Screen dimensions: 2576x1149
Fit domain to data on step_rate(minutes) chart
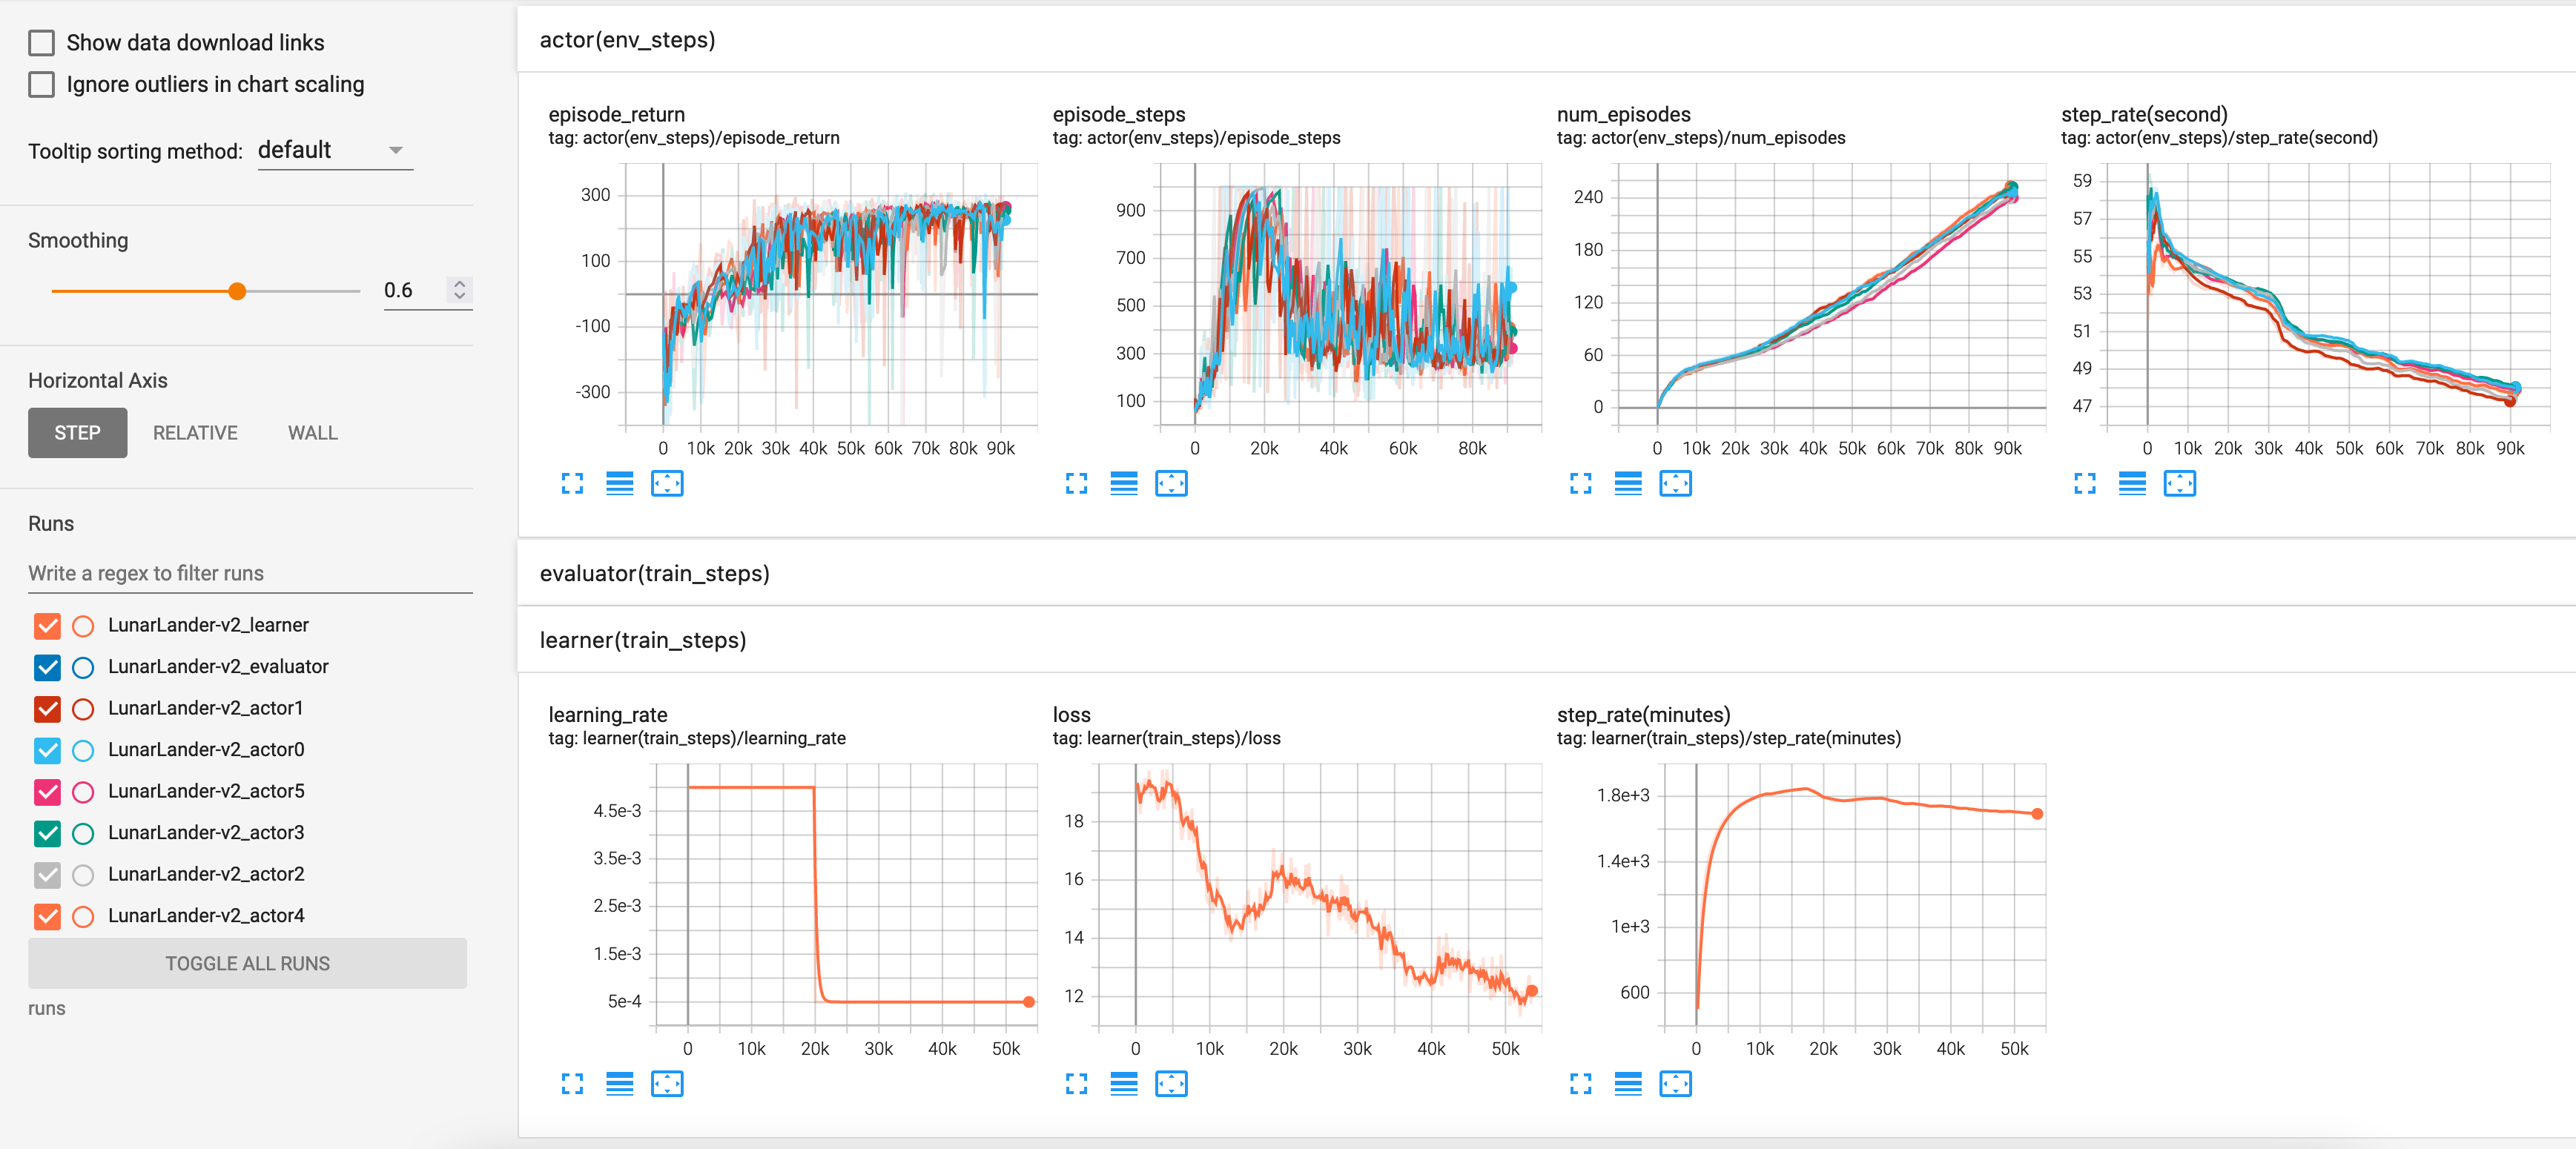[x=1676, y=1084]
